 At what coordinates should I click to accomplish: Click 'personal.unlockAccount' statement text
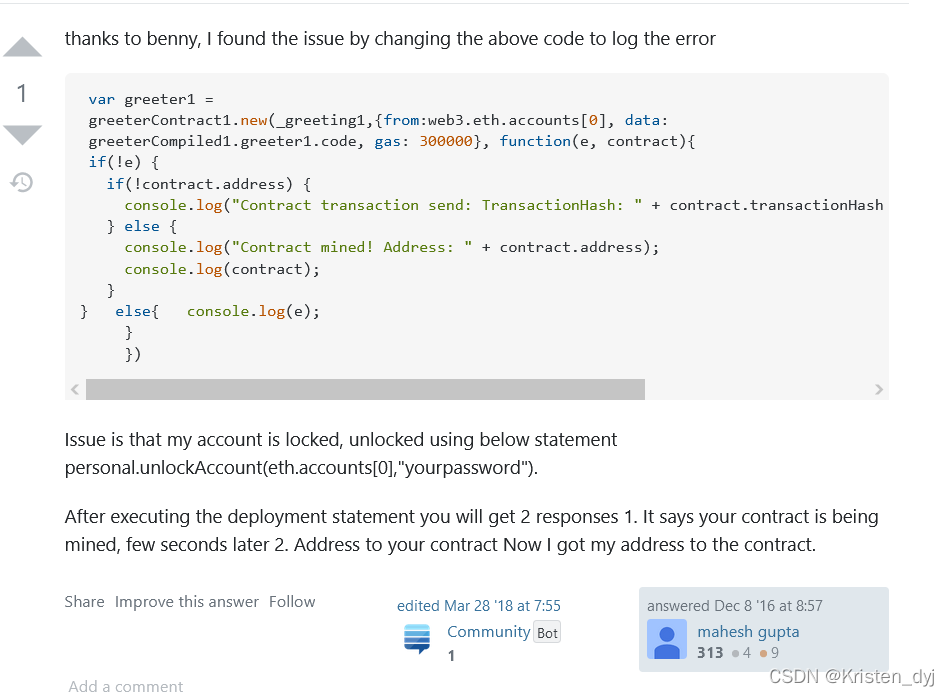301,468
